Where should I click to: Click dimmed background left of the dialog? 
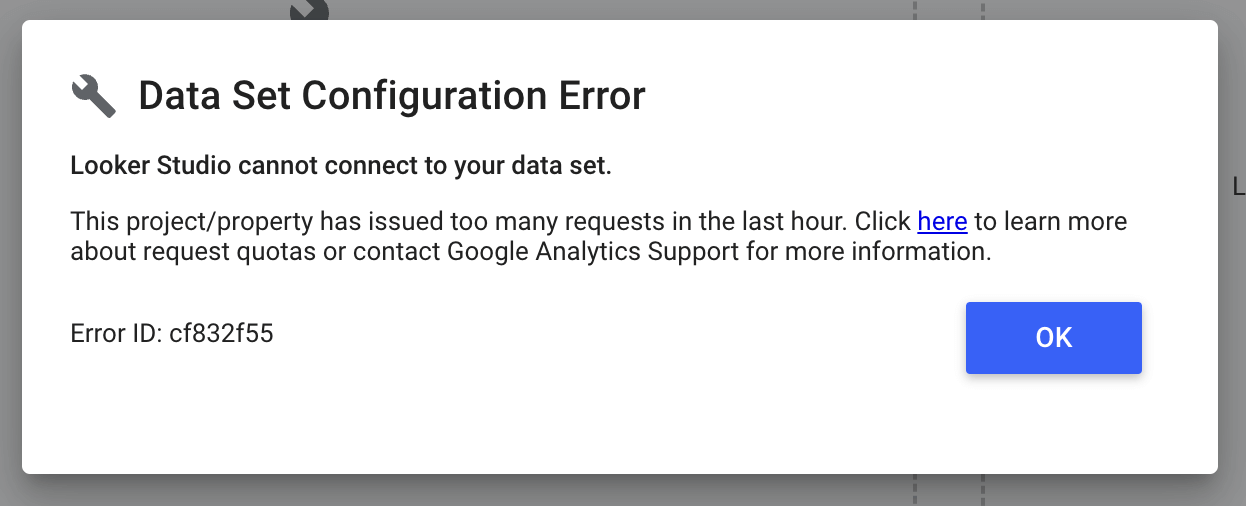(10, 250)
